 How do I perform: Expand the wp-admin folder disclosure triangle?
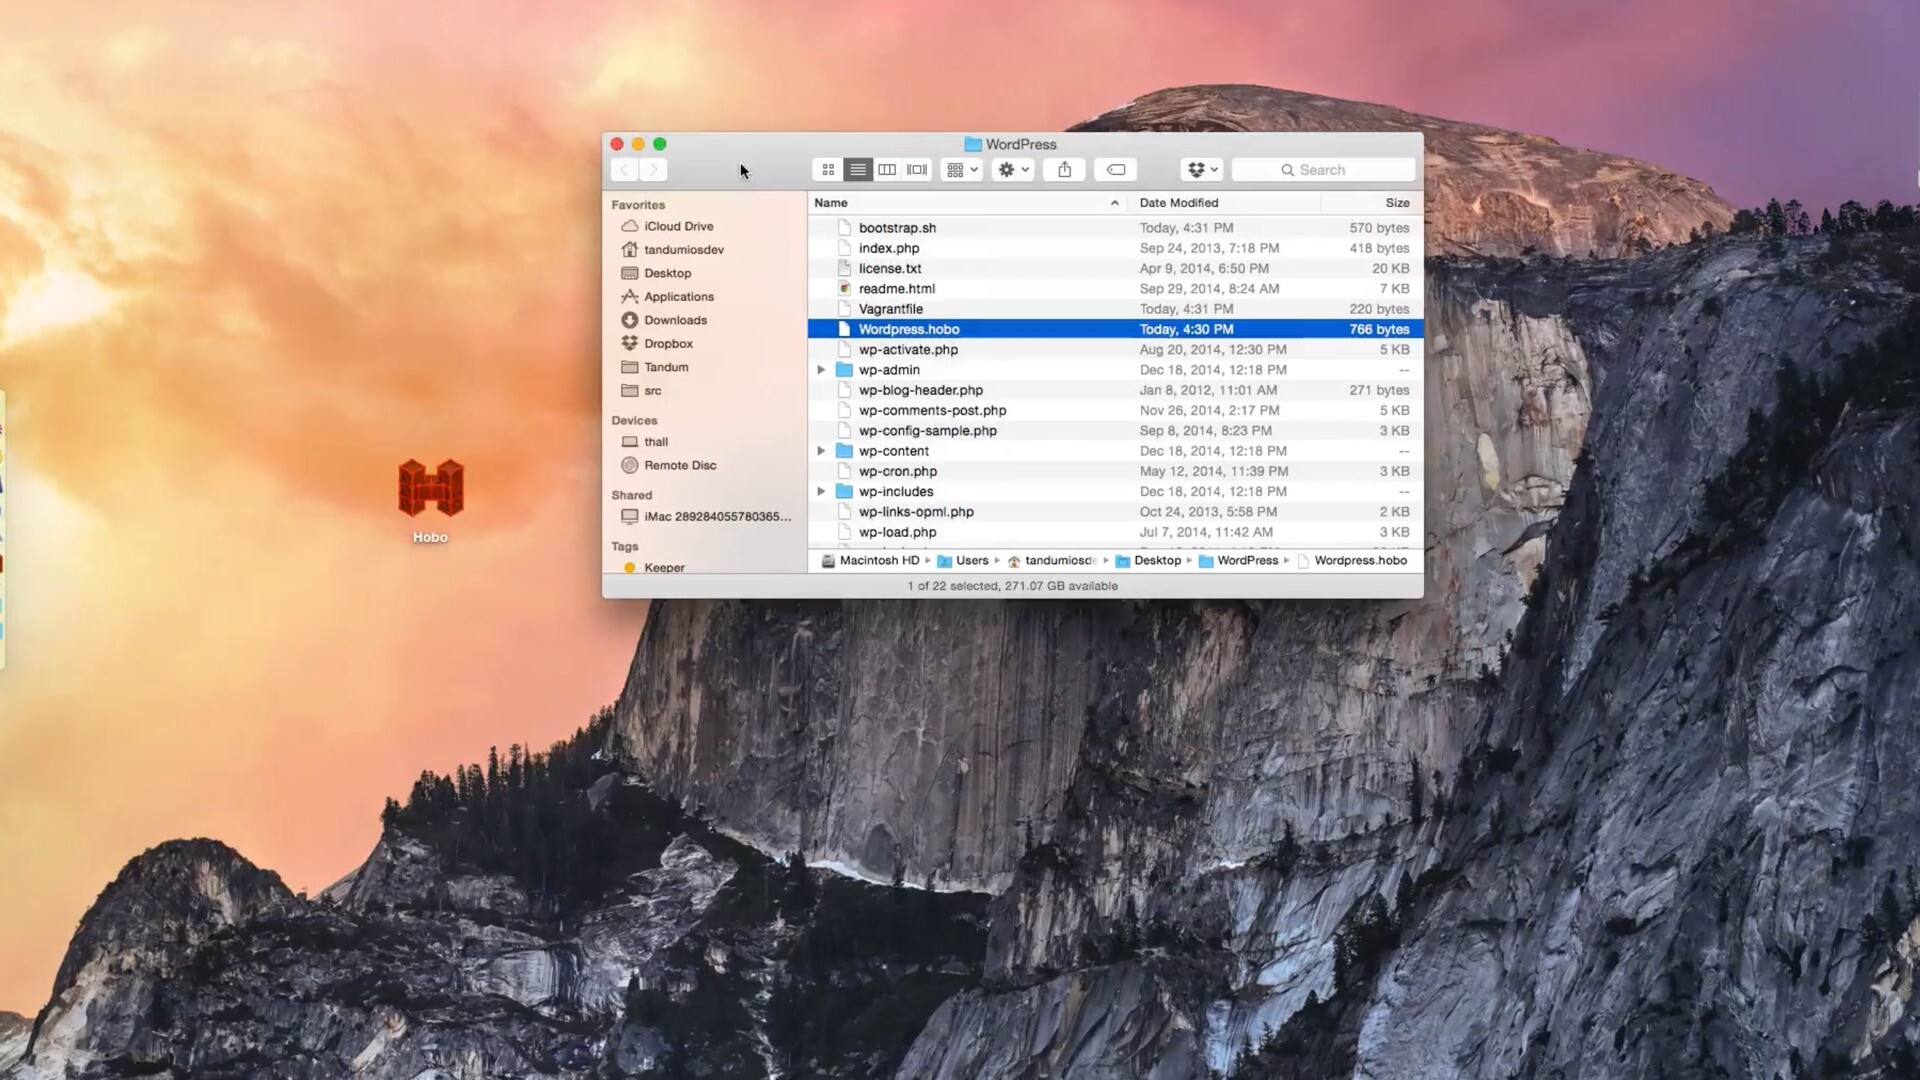[x=821, y=370]
